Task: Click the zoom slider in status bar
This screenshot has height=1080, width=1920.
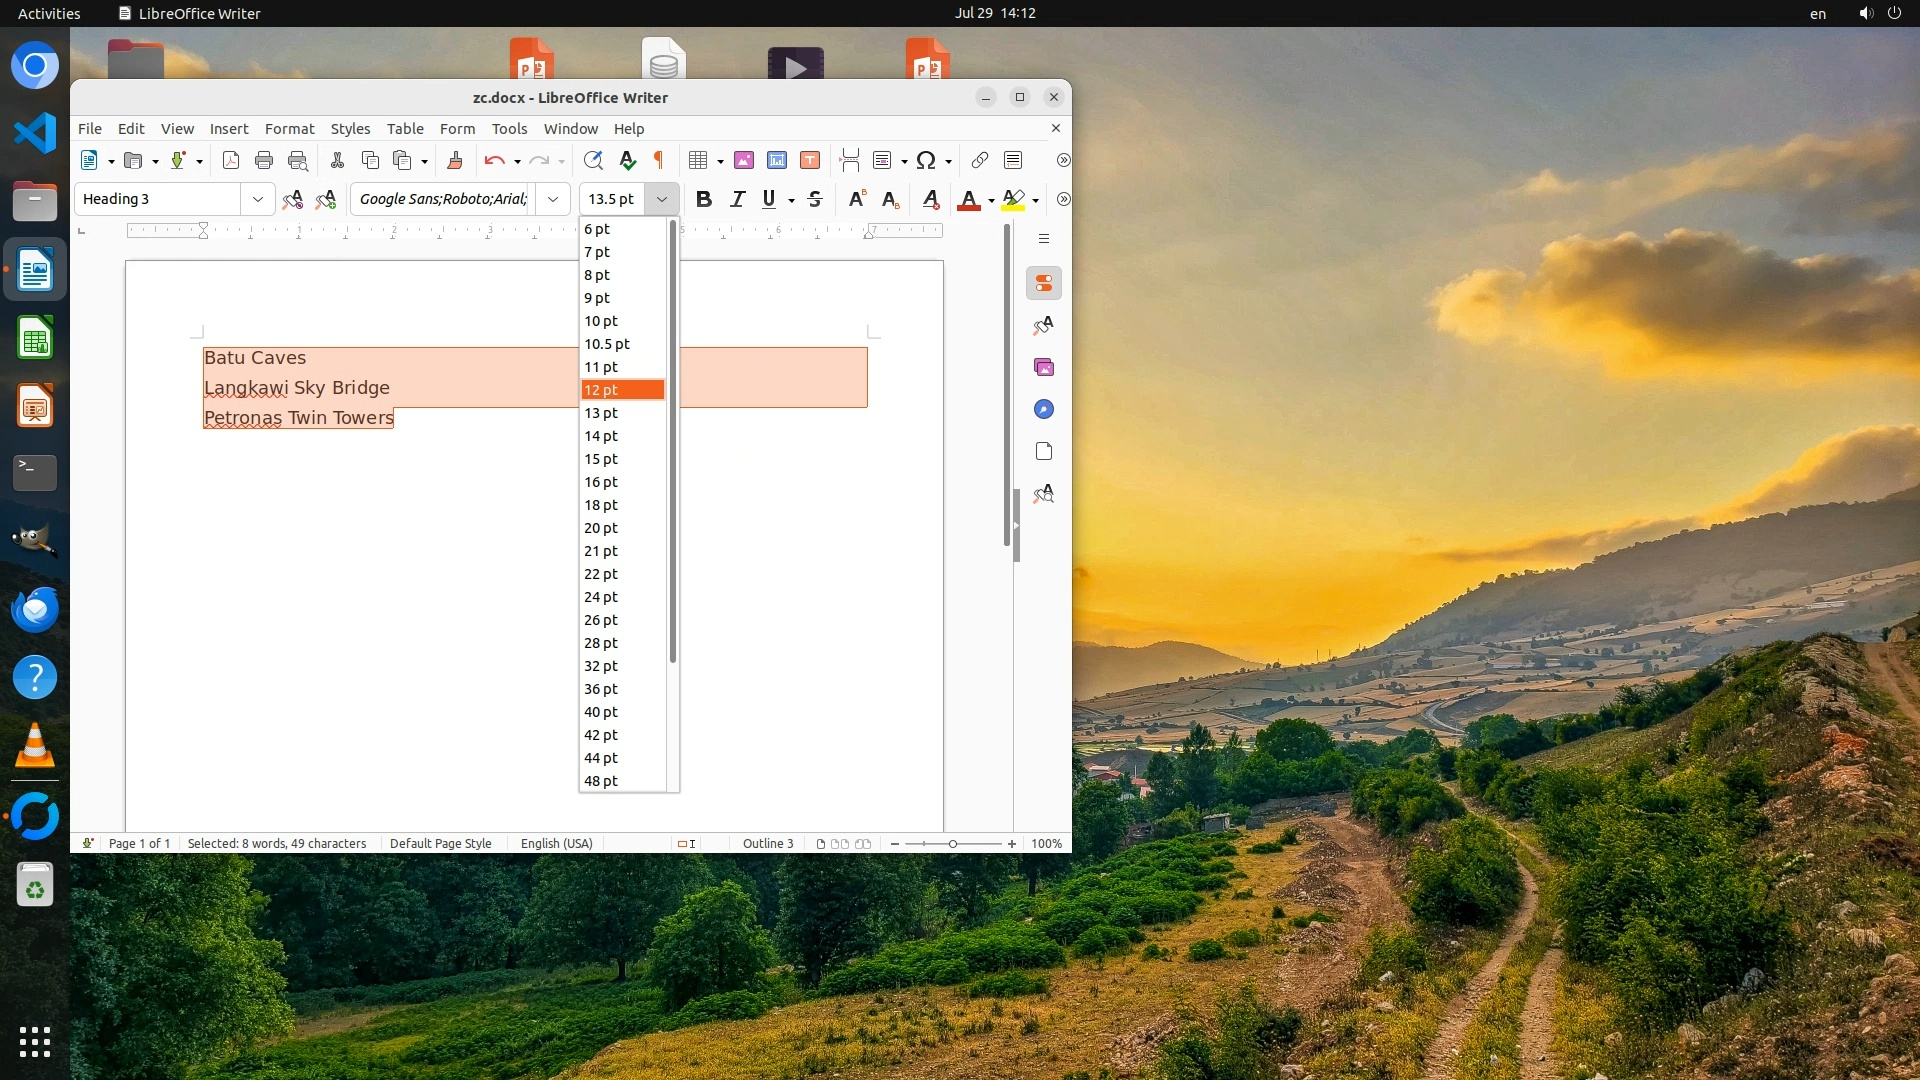Action: pos(952,844)
